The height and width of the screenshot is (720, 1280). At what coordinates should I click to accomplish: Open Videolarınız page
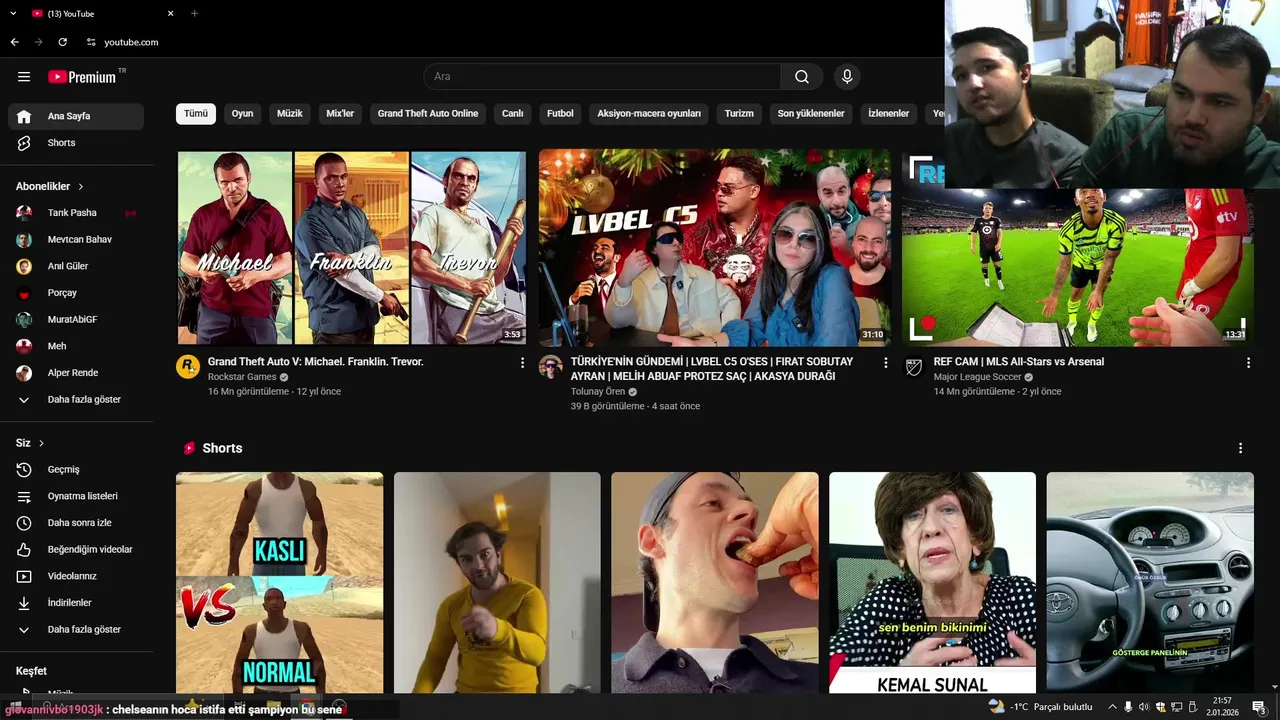[x=76, y=576]
